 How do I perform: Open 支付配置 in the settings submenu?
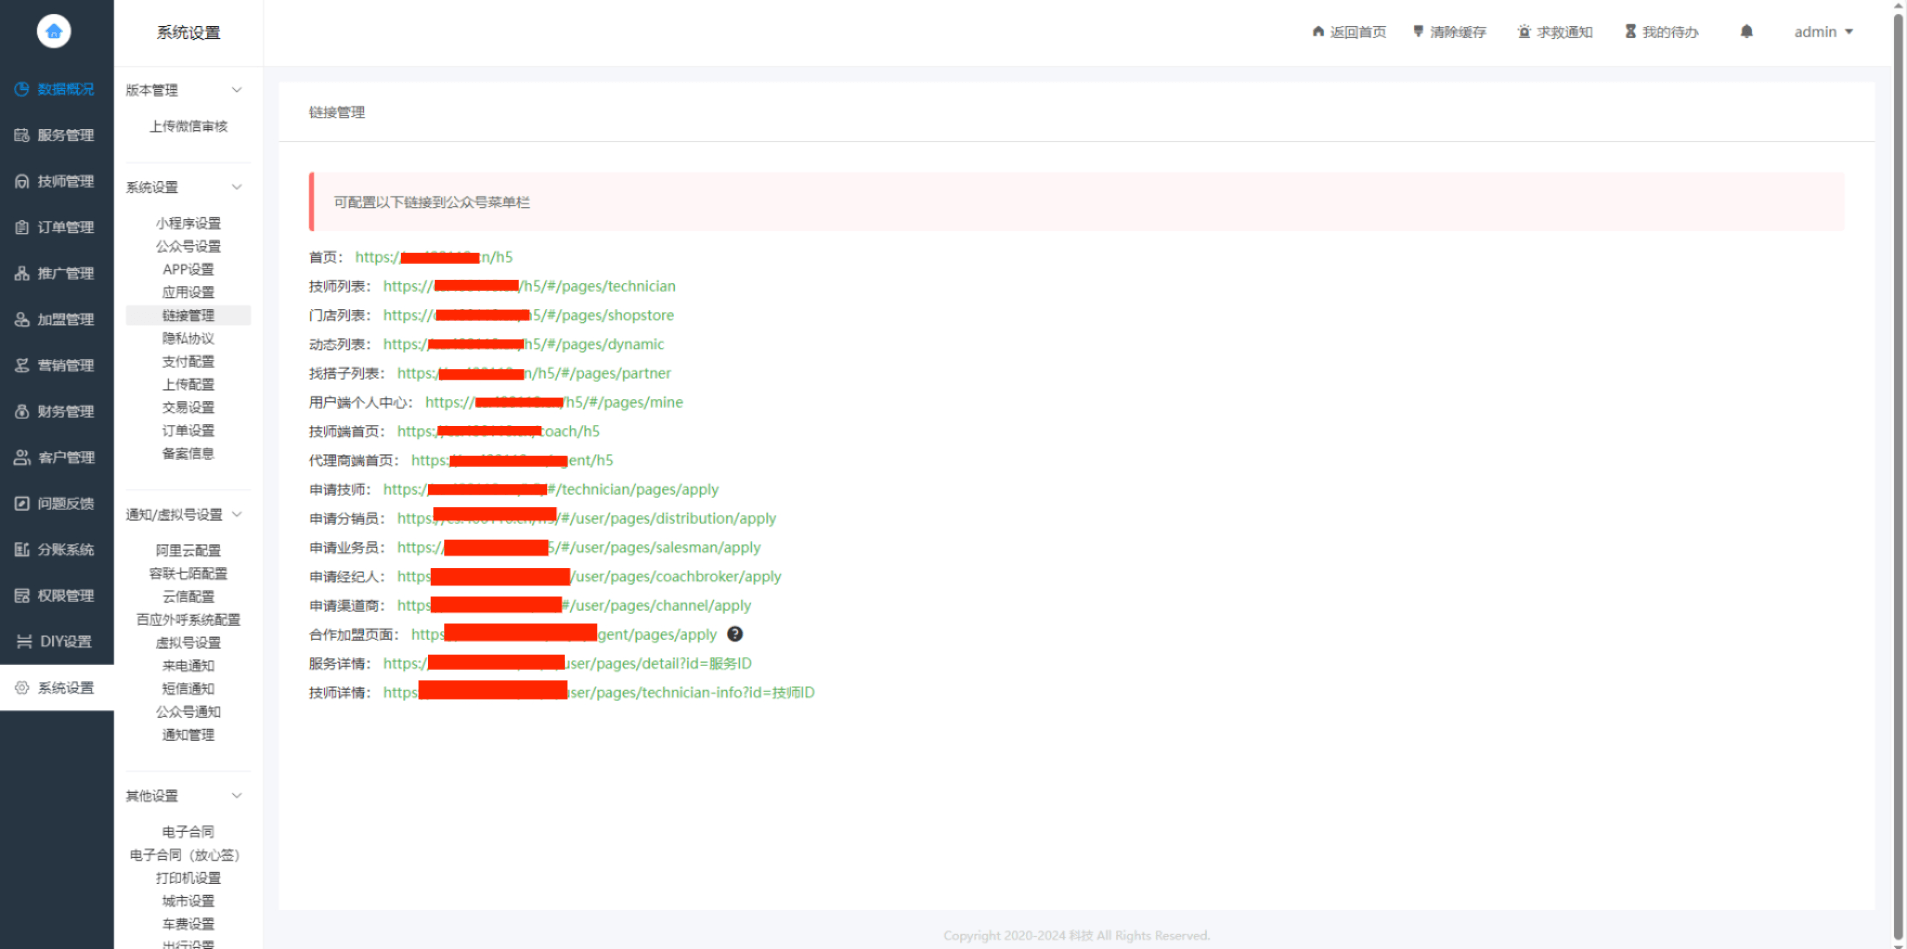pyautogui.click(x=188, y=361)
